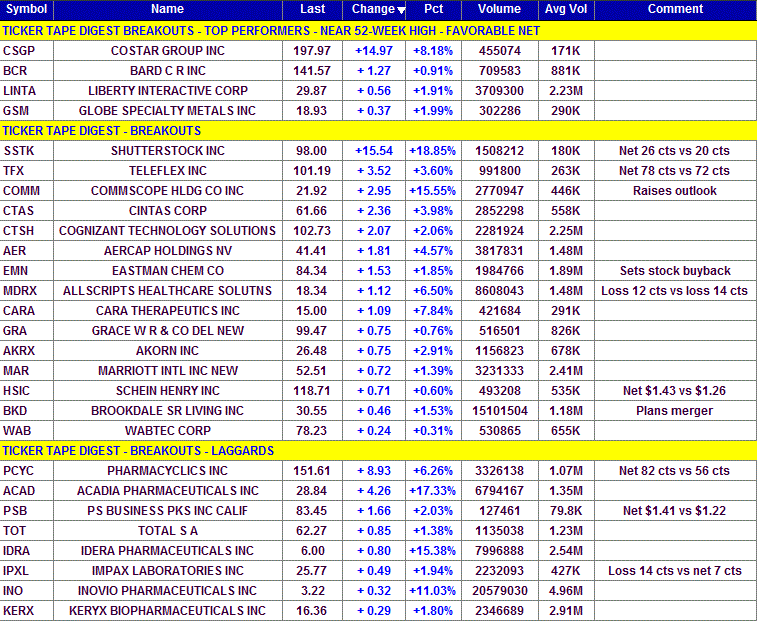
Task: Click the INO ticker symbol
Action: (x=13, y=591)
